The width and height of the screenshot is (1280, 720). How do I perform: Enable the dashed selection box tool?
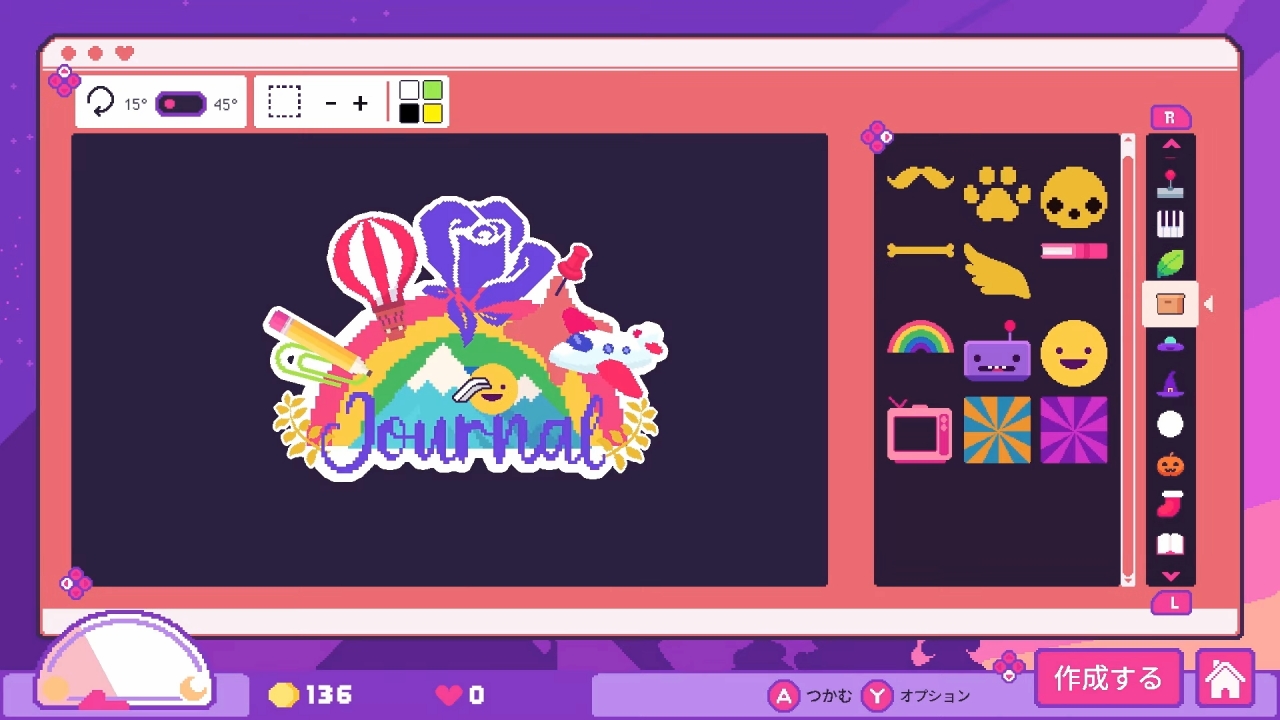click(x=284, y=102)
